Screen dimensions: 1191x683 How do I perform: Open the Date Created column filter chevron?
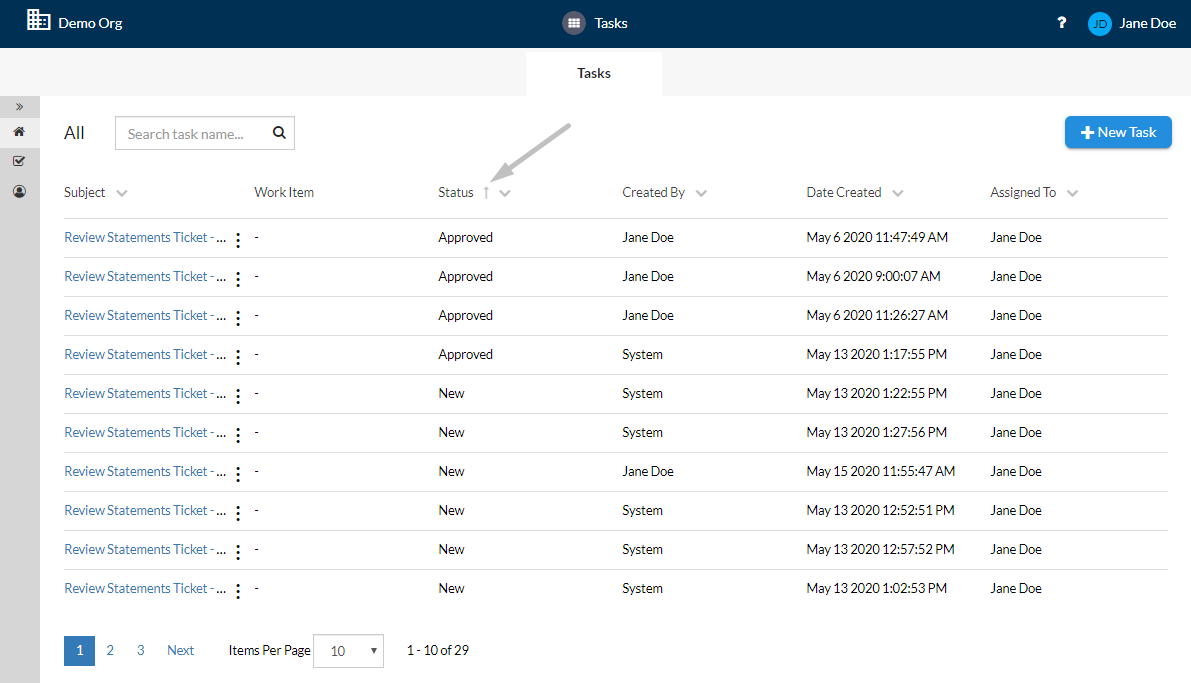point(898,193)
